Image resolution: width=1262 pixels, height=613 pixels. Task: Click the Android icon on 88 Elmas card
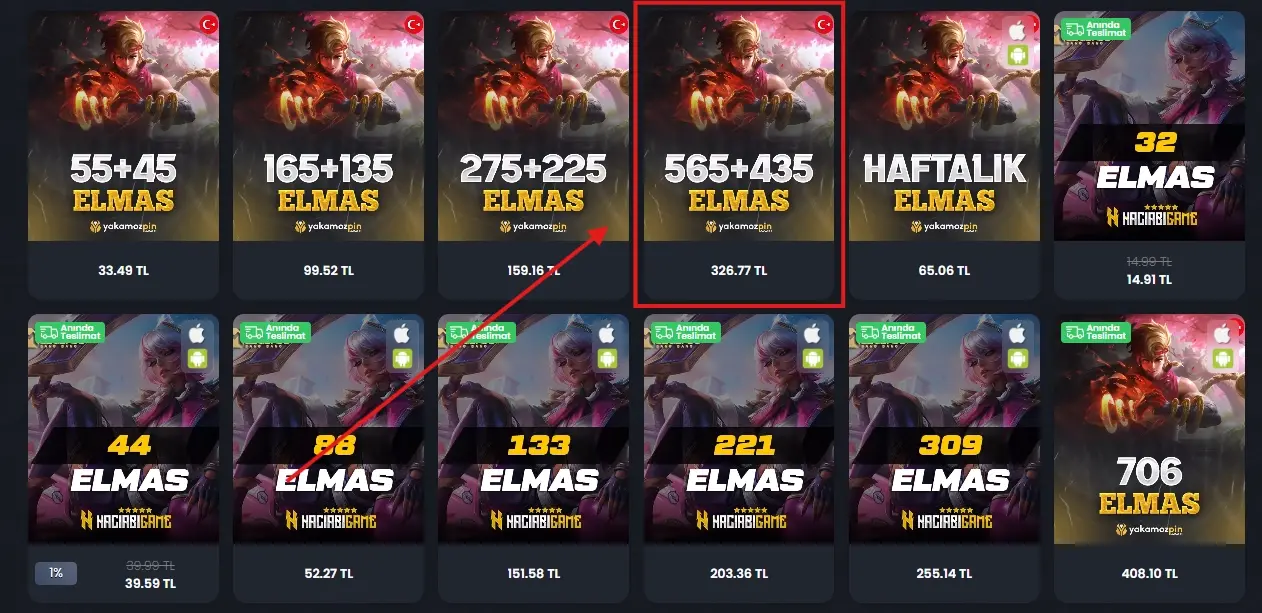(x=402, y=357)
